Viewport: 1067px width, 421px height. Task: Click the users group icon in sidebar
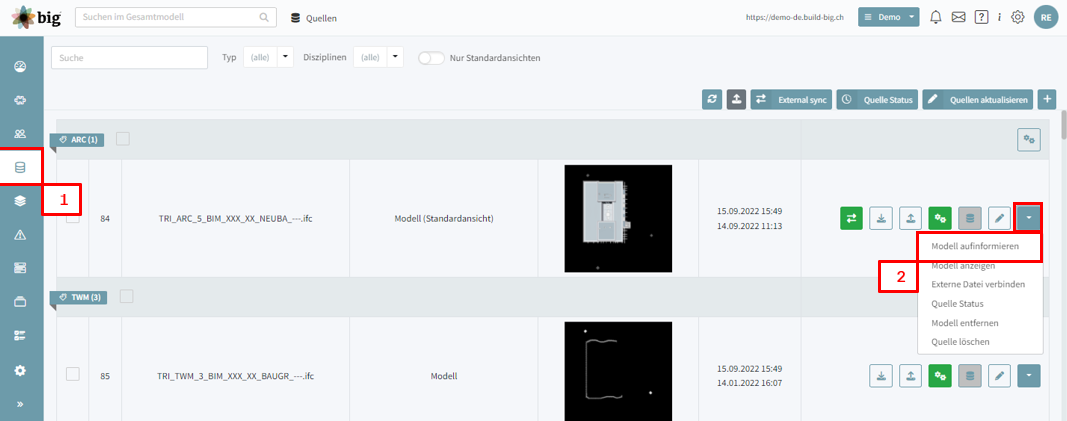tap(20, 133)
